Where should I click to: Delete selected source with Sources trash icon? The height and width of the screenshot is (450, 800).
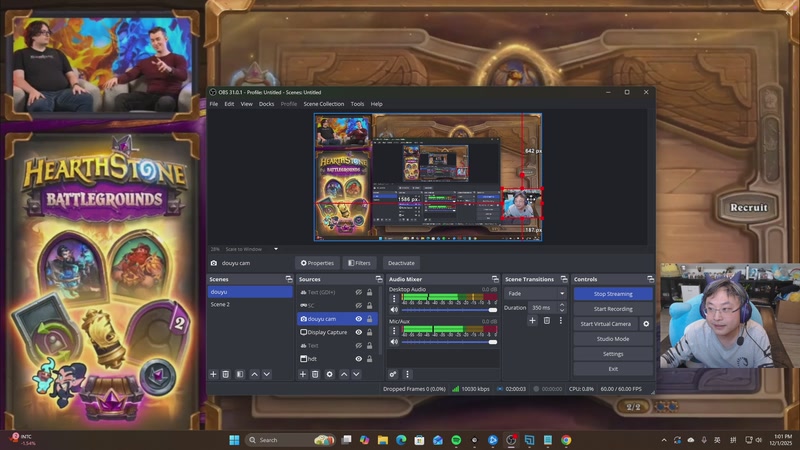(315, 374)
